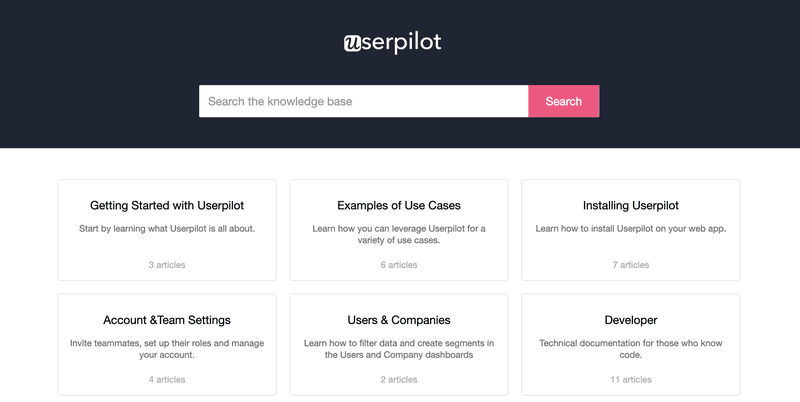Click 'Learn how to filter data' description
Screen dimensions: 800x402
point(399,349)
